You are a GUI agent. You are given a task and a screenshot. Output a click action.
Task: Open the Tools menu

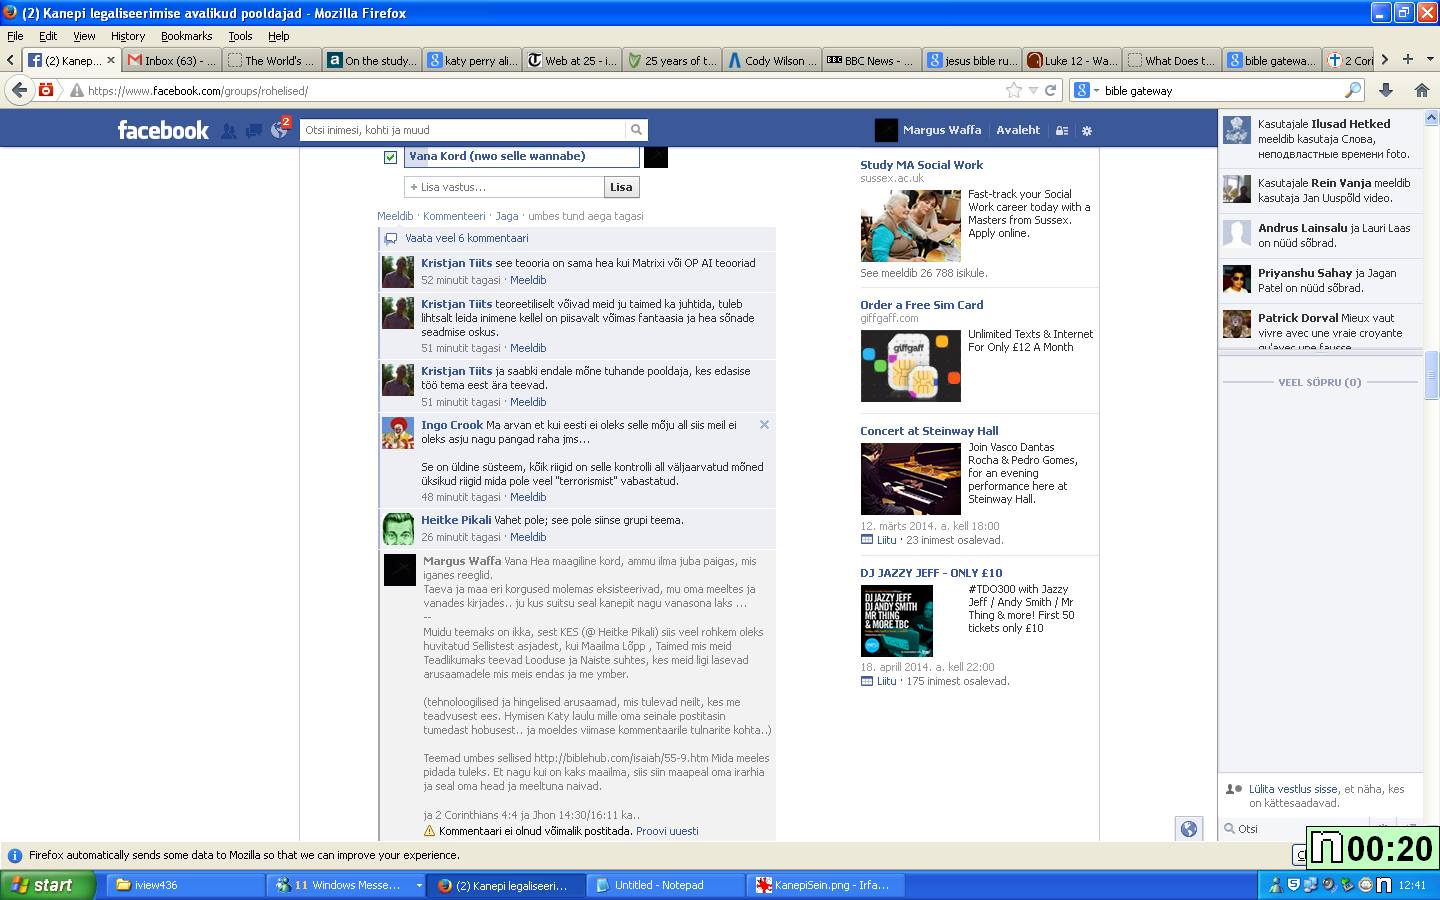pos(240,36)
